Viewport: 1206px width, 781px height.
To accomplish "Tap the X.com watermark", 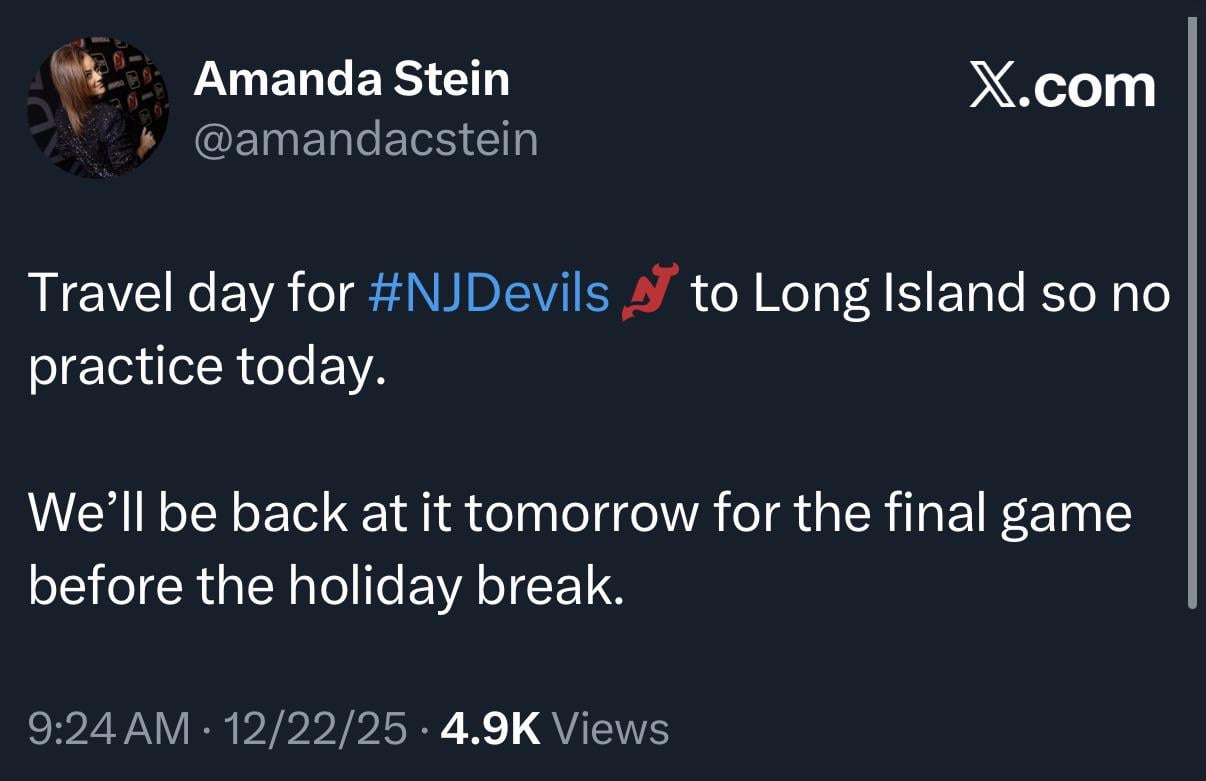I will point(1063,87).
